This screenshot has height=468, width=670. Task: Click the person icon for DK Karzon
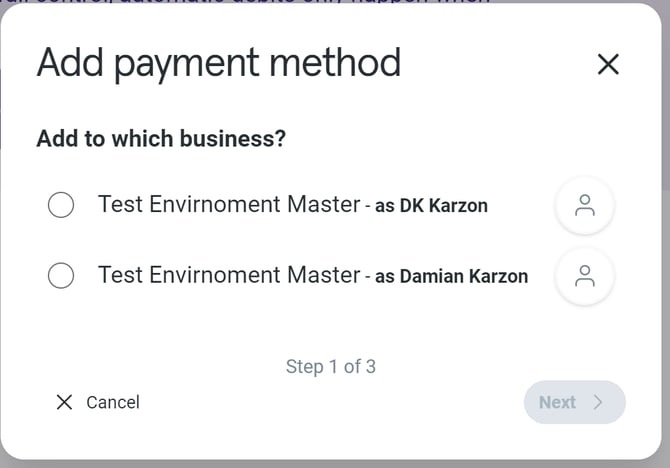(x=585, y=206)
